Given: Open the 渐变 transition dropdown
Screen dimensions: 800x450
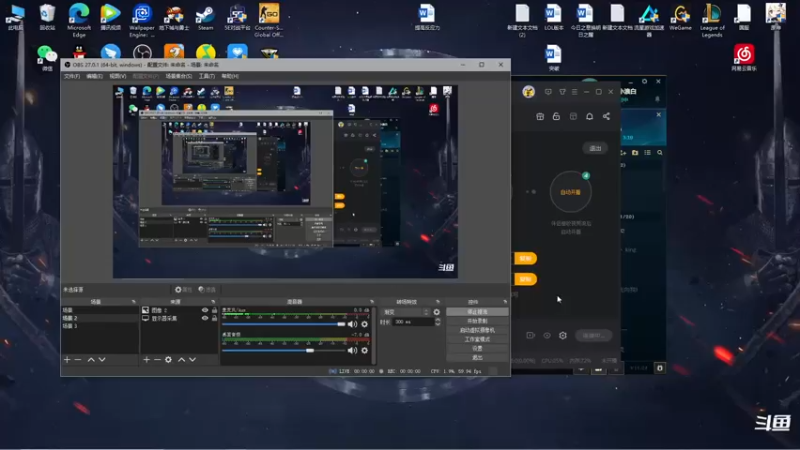Looking at the screenshot, I should pyautogui.click(x=406, y=312).
